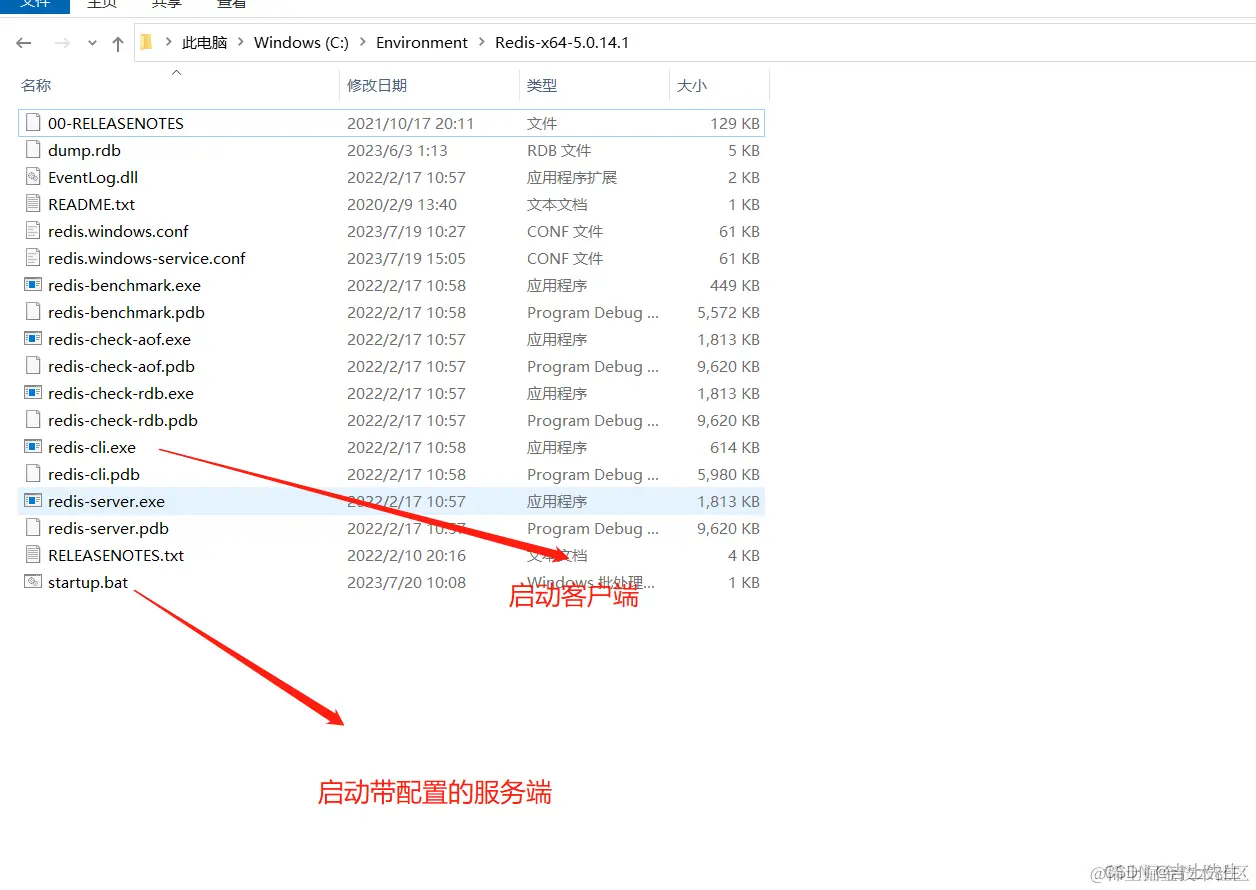This screenshot has height=890, width=1256.
Task: Click file name 00-RELEASENOTES
Action: click(116, 124)
